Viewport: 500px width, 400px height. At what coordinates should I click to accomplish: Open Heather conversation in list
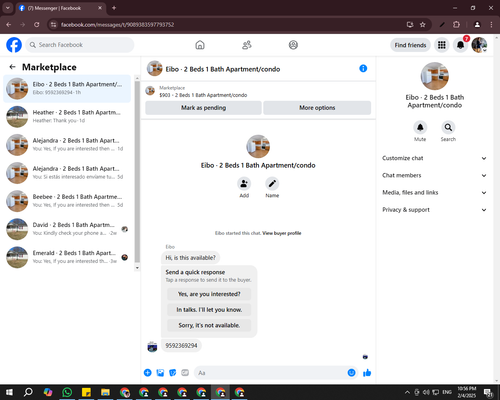[x=67, y=117]
